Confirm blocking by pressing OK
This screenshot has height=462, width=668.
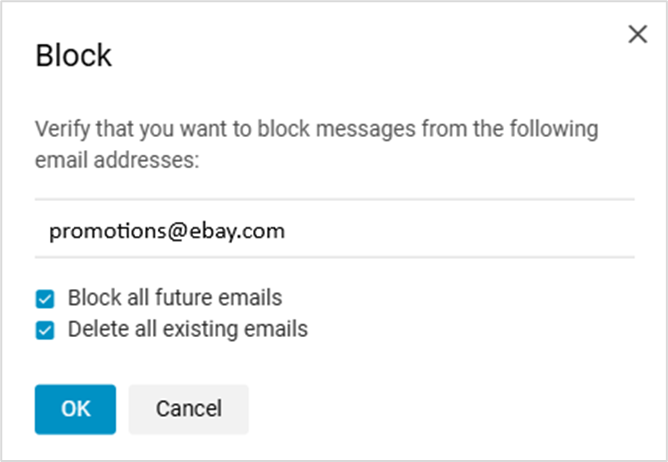(75, 409)
